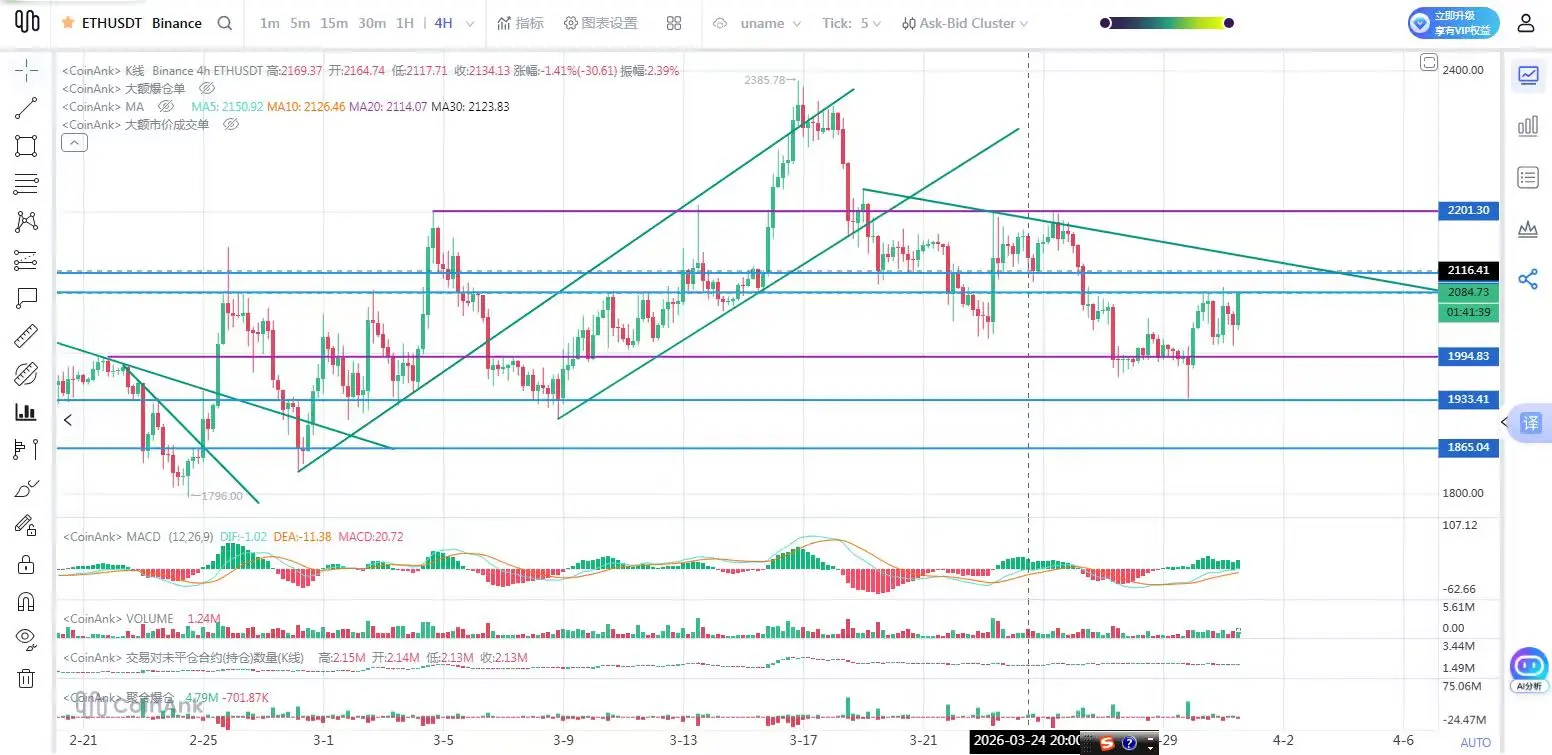The height and width of the screenshot is (755, 1552).
Task: Collapse the right sidebar arrow
Action: click(x=1504, y=422)
